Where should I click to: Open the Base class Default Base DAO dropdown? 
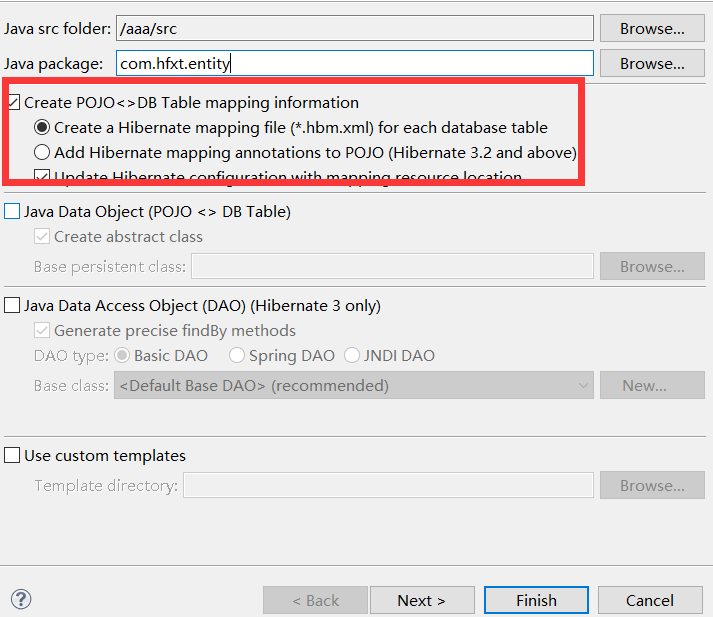pyautogui.click(x=354, y=386)
